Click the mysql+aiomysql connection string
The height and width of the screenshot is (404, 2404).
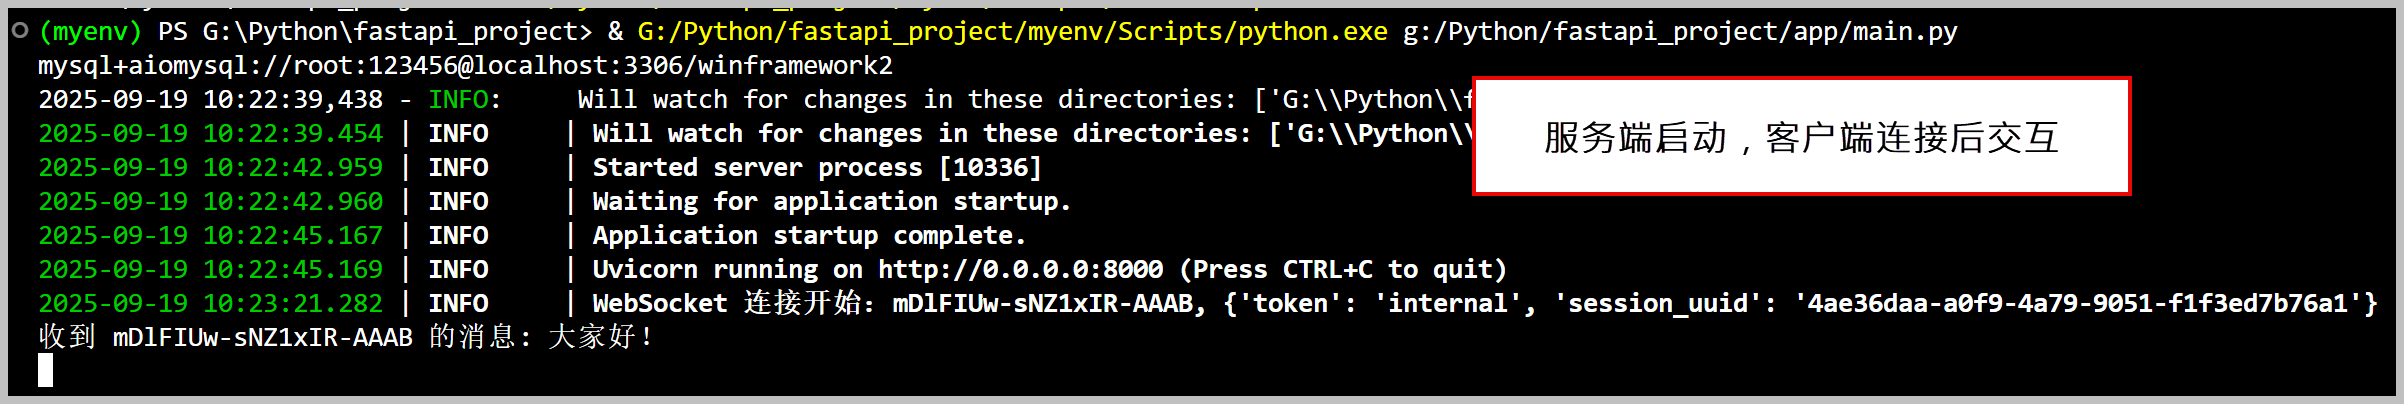tap(465, 66)
